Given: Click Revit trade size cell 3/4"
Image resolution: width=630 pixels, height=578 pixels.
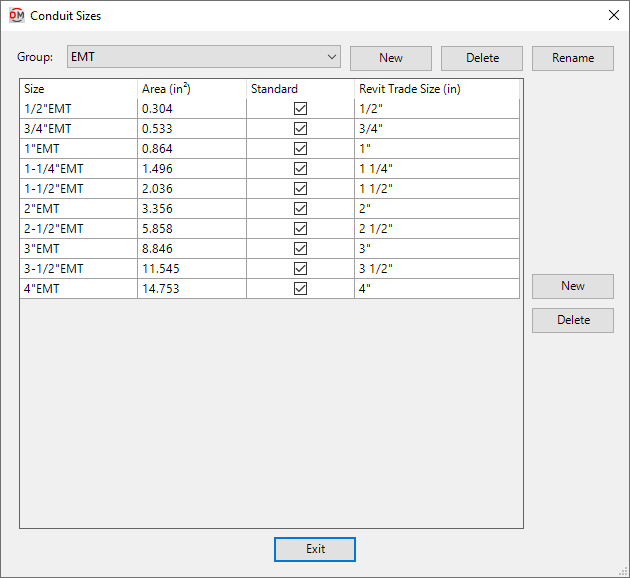Looking at the screenshot, I should pos(437,129).
